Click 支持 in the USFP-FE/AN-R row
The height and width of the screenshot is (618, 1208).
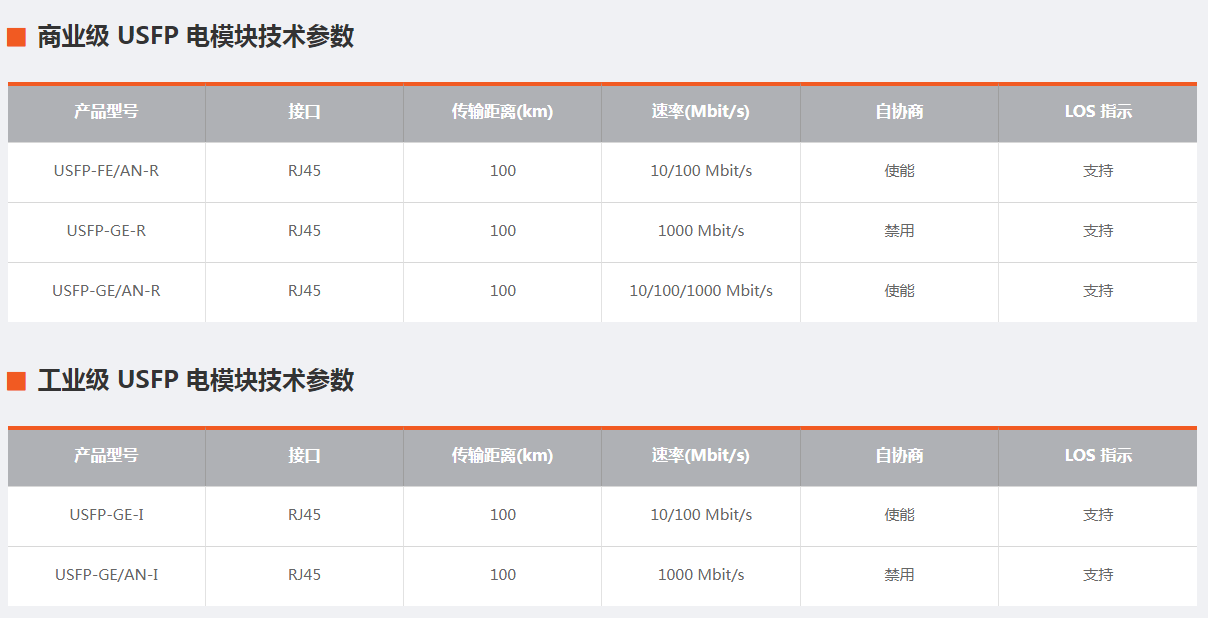[1098, 171]
